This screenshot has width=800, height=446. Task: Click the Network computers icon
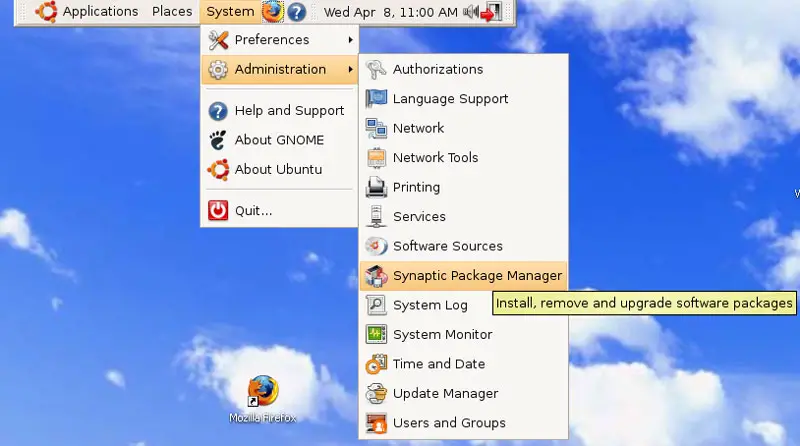tap(377, 129)
